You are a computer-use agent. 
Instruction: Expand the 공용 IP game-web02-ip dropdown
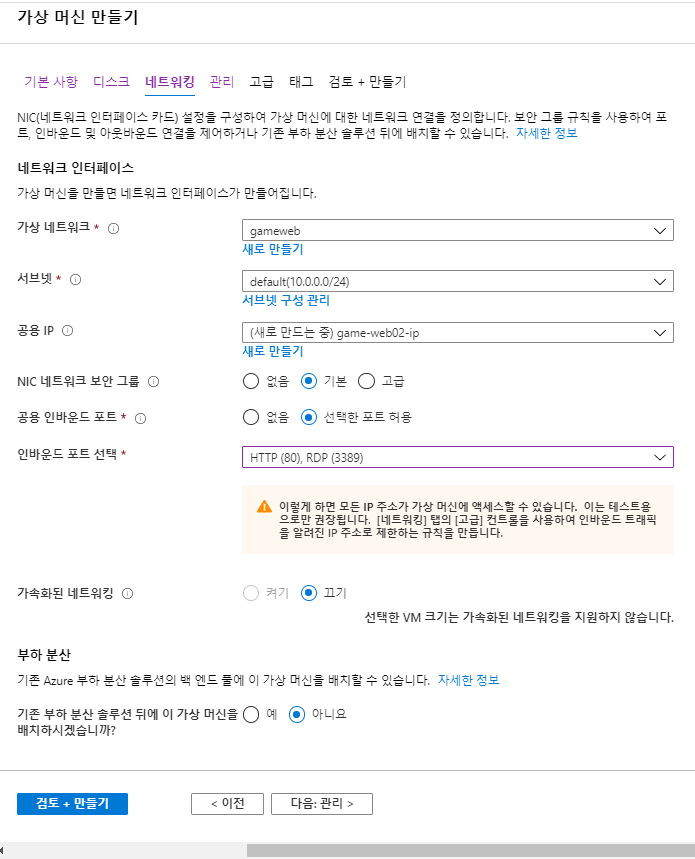pos(458,333)
